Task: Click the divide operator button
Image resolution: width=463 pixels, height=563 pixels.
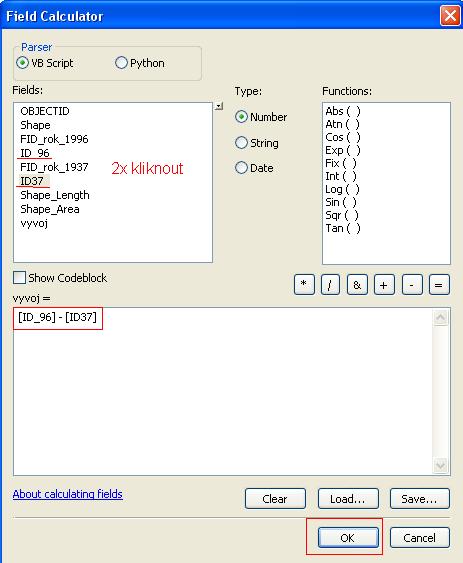Action: 330,285
